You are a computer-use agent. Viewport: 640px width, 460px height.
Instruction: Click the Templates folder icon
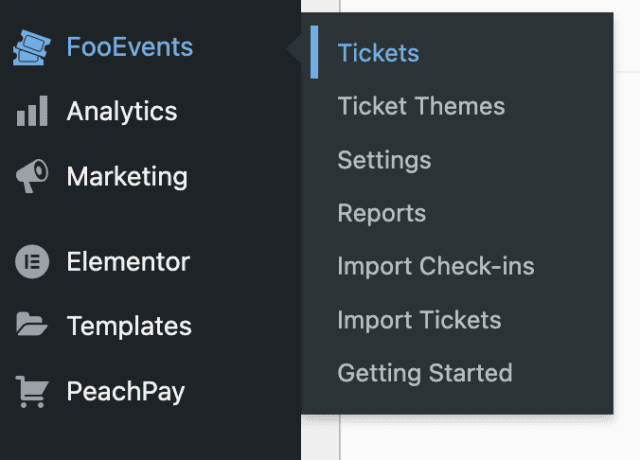[x=32, y=325]
